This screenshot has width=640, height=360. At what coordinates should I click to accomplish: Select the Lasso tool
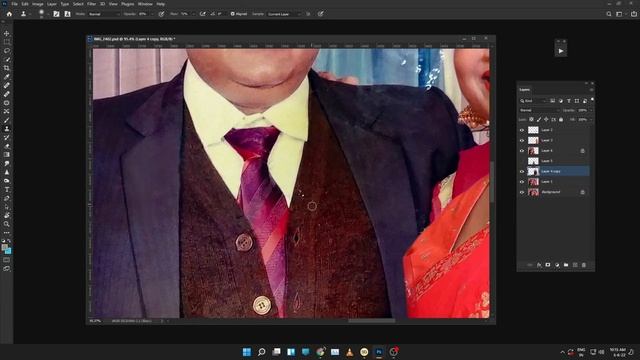pyautogui.click(x=7, y=51)
